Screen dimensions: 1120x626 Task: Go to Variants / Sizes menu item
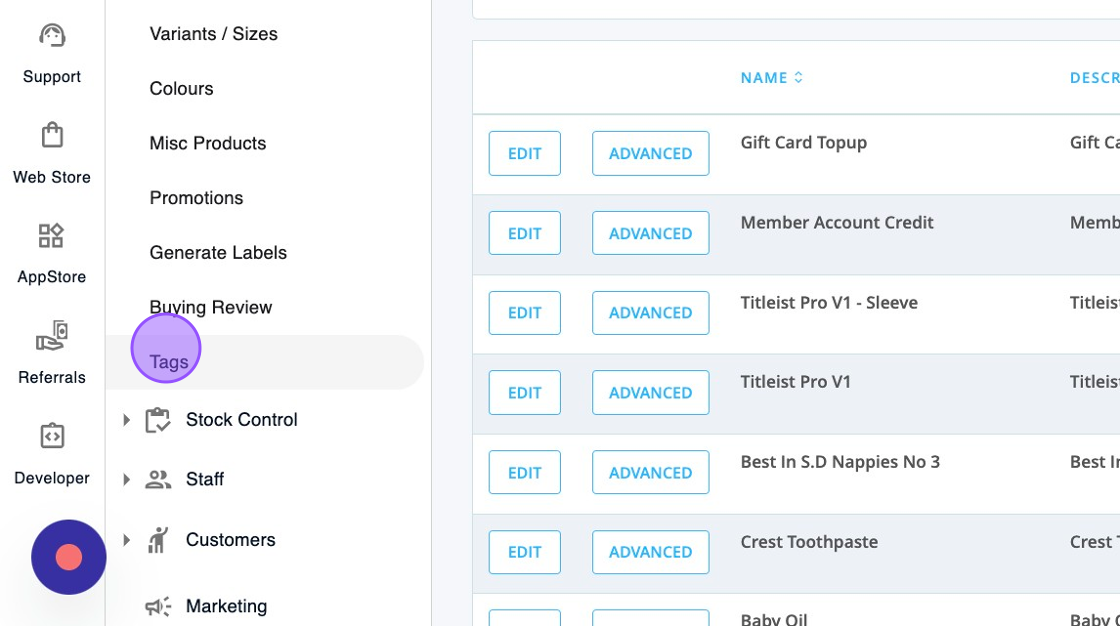point(213,34)
